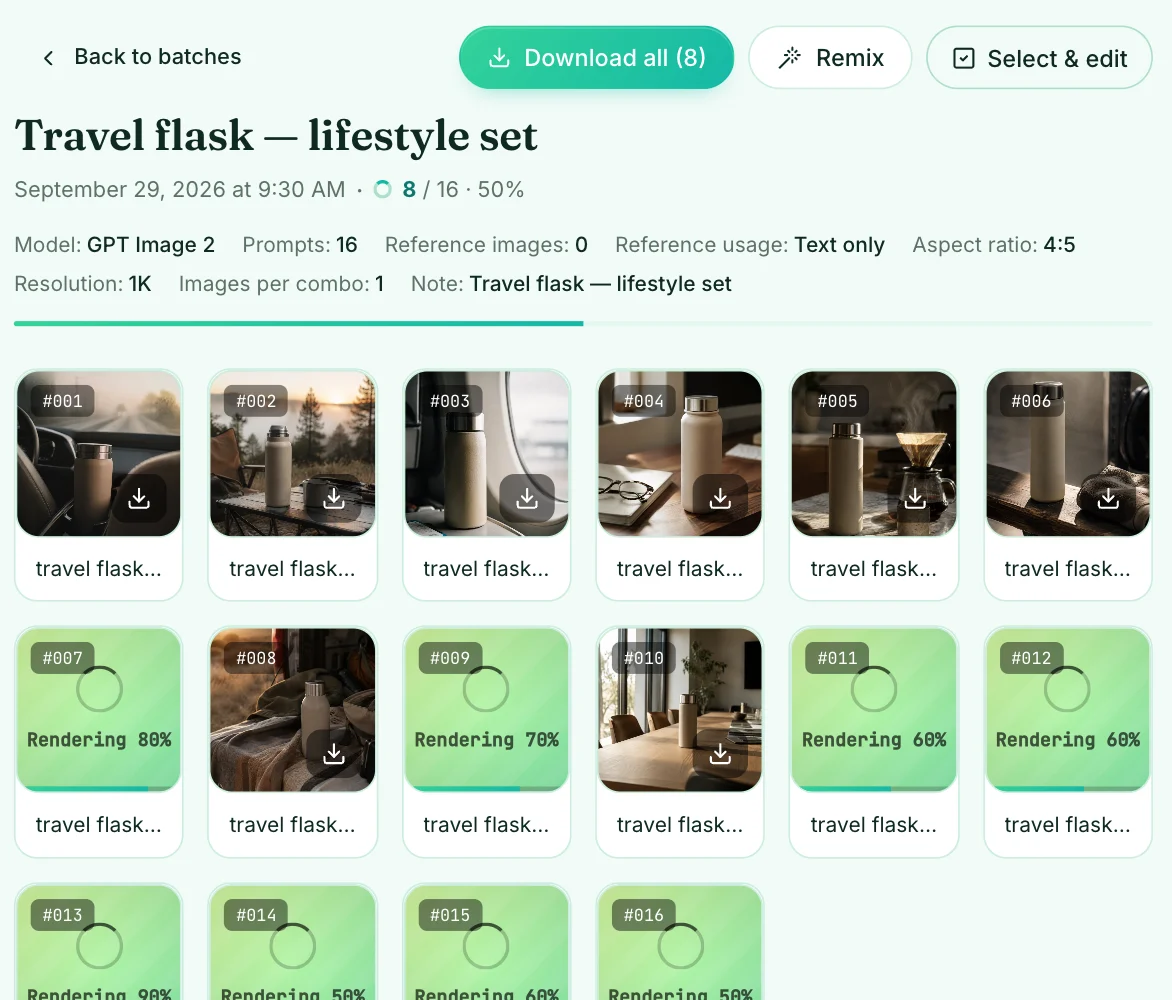The width and height of the screenshot is (1172, 1000).
Task: Click the Rendering 70% placeholder #009
Action: [x=487, y=709]
